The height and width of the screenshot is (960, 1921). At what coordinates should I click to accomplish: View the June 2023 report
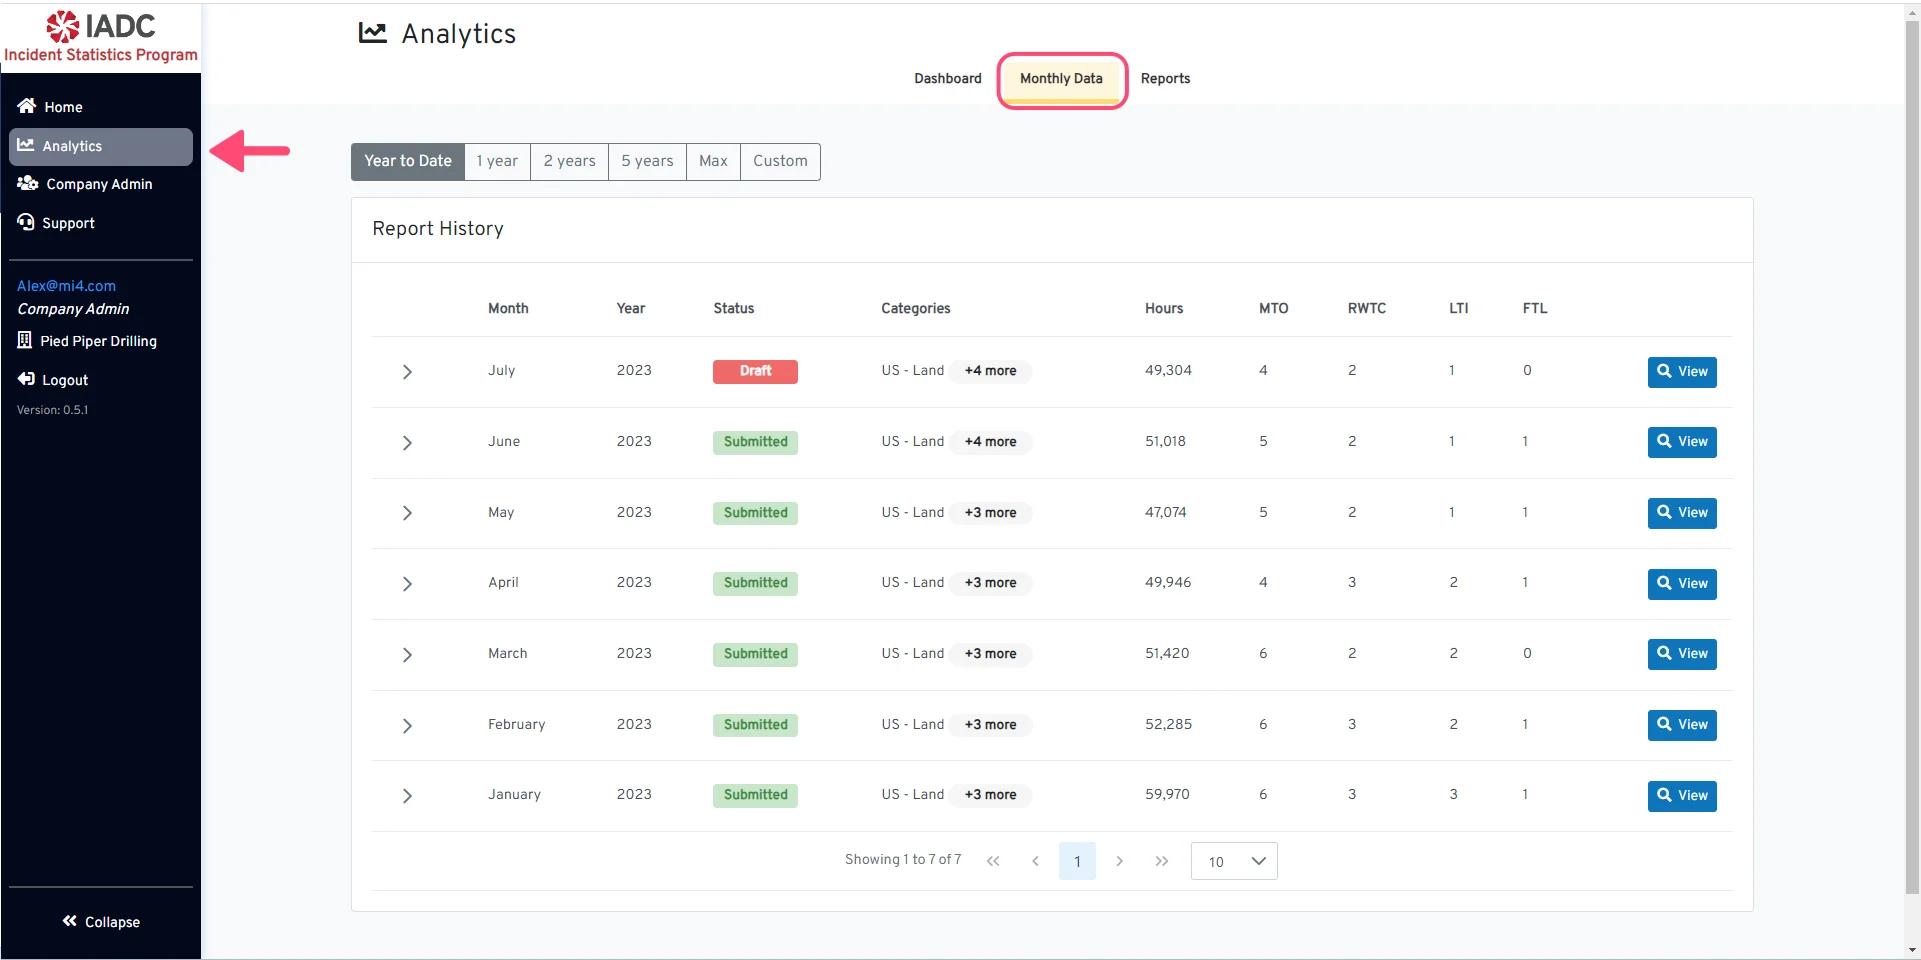click(x=1682, y=442)
